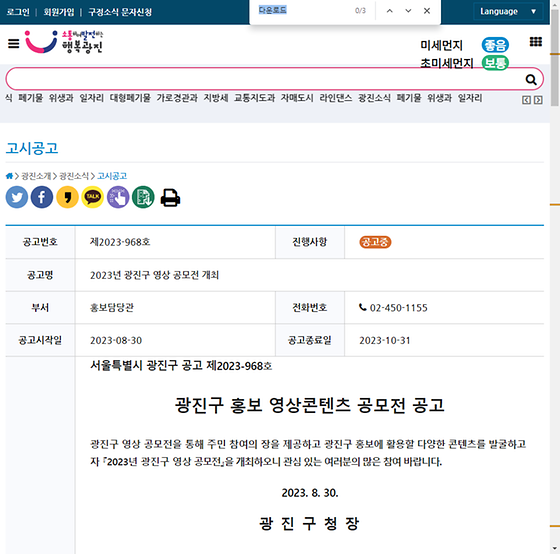Click 광진소개 in the breadcrumb
The width and height of the screenshot is (560, 554).
click(x=36, y=176)
